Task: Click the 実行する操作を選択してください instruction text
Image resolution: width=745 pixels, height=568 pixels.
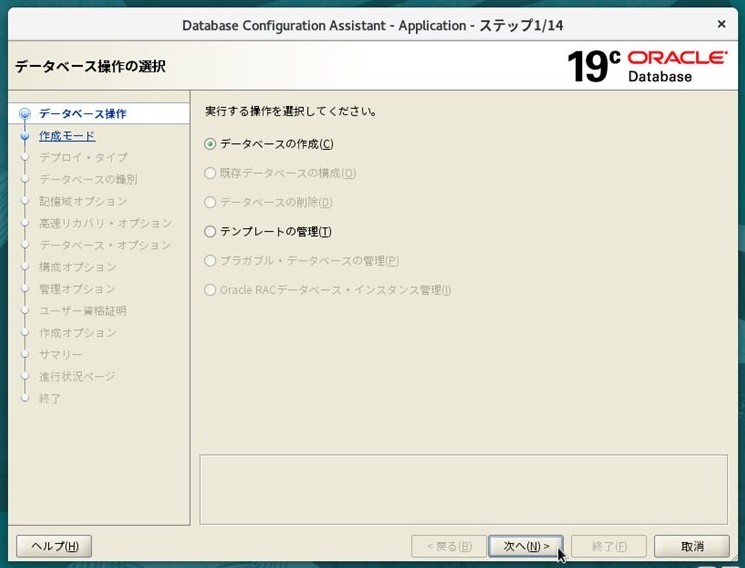Action: [x=291, y=111]
